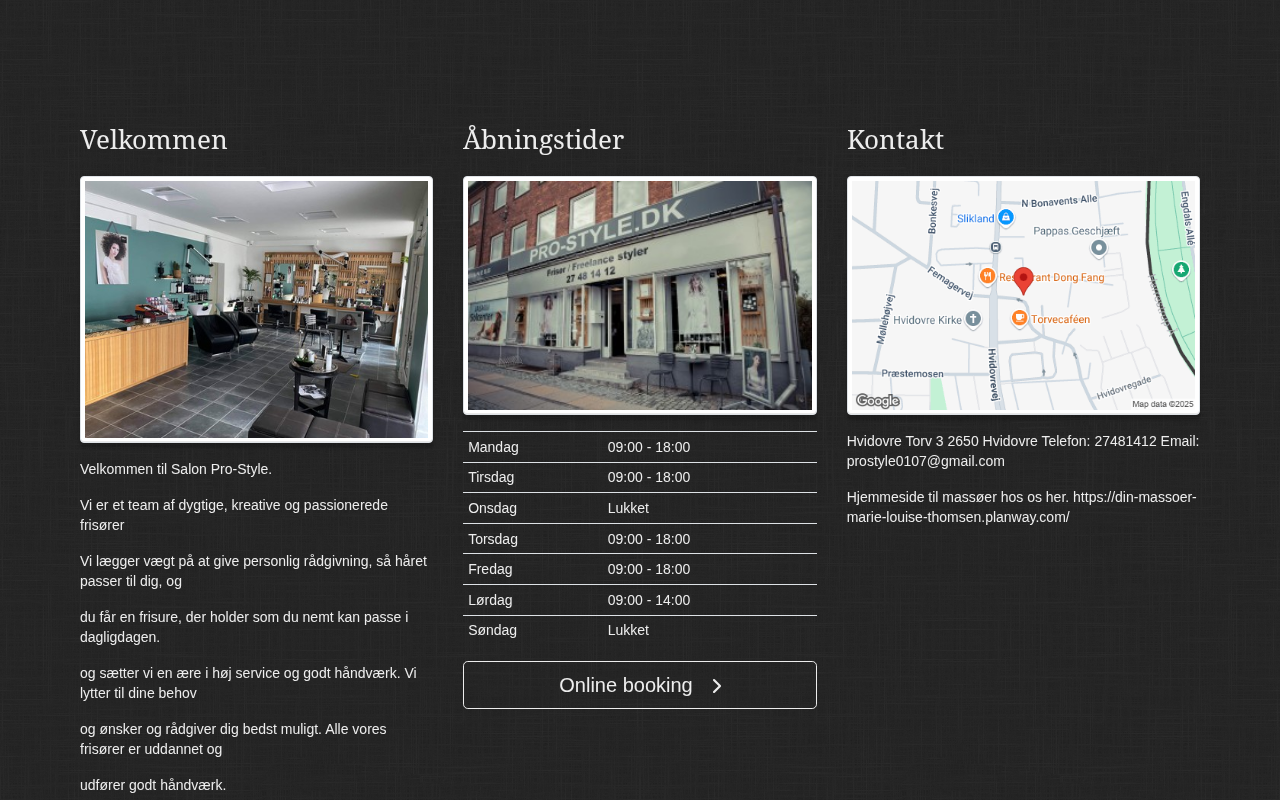Click the Søndag row label

pyautogui.click(x=493, y=630)
